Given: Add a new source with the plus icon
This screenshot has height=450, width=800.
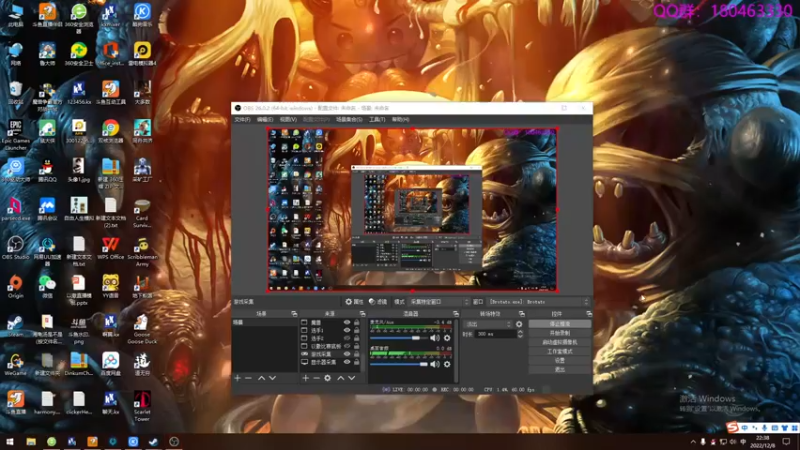Looking at the screenshot, I should pos(305,378).
